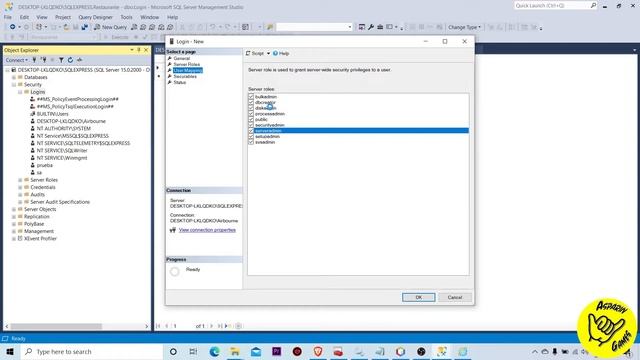This screenshot has height=360, width=640.
Task: Expand the Databases node in Object Explorer
Action: (x=14, y=77)
